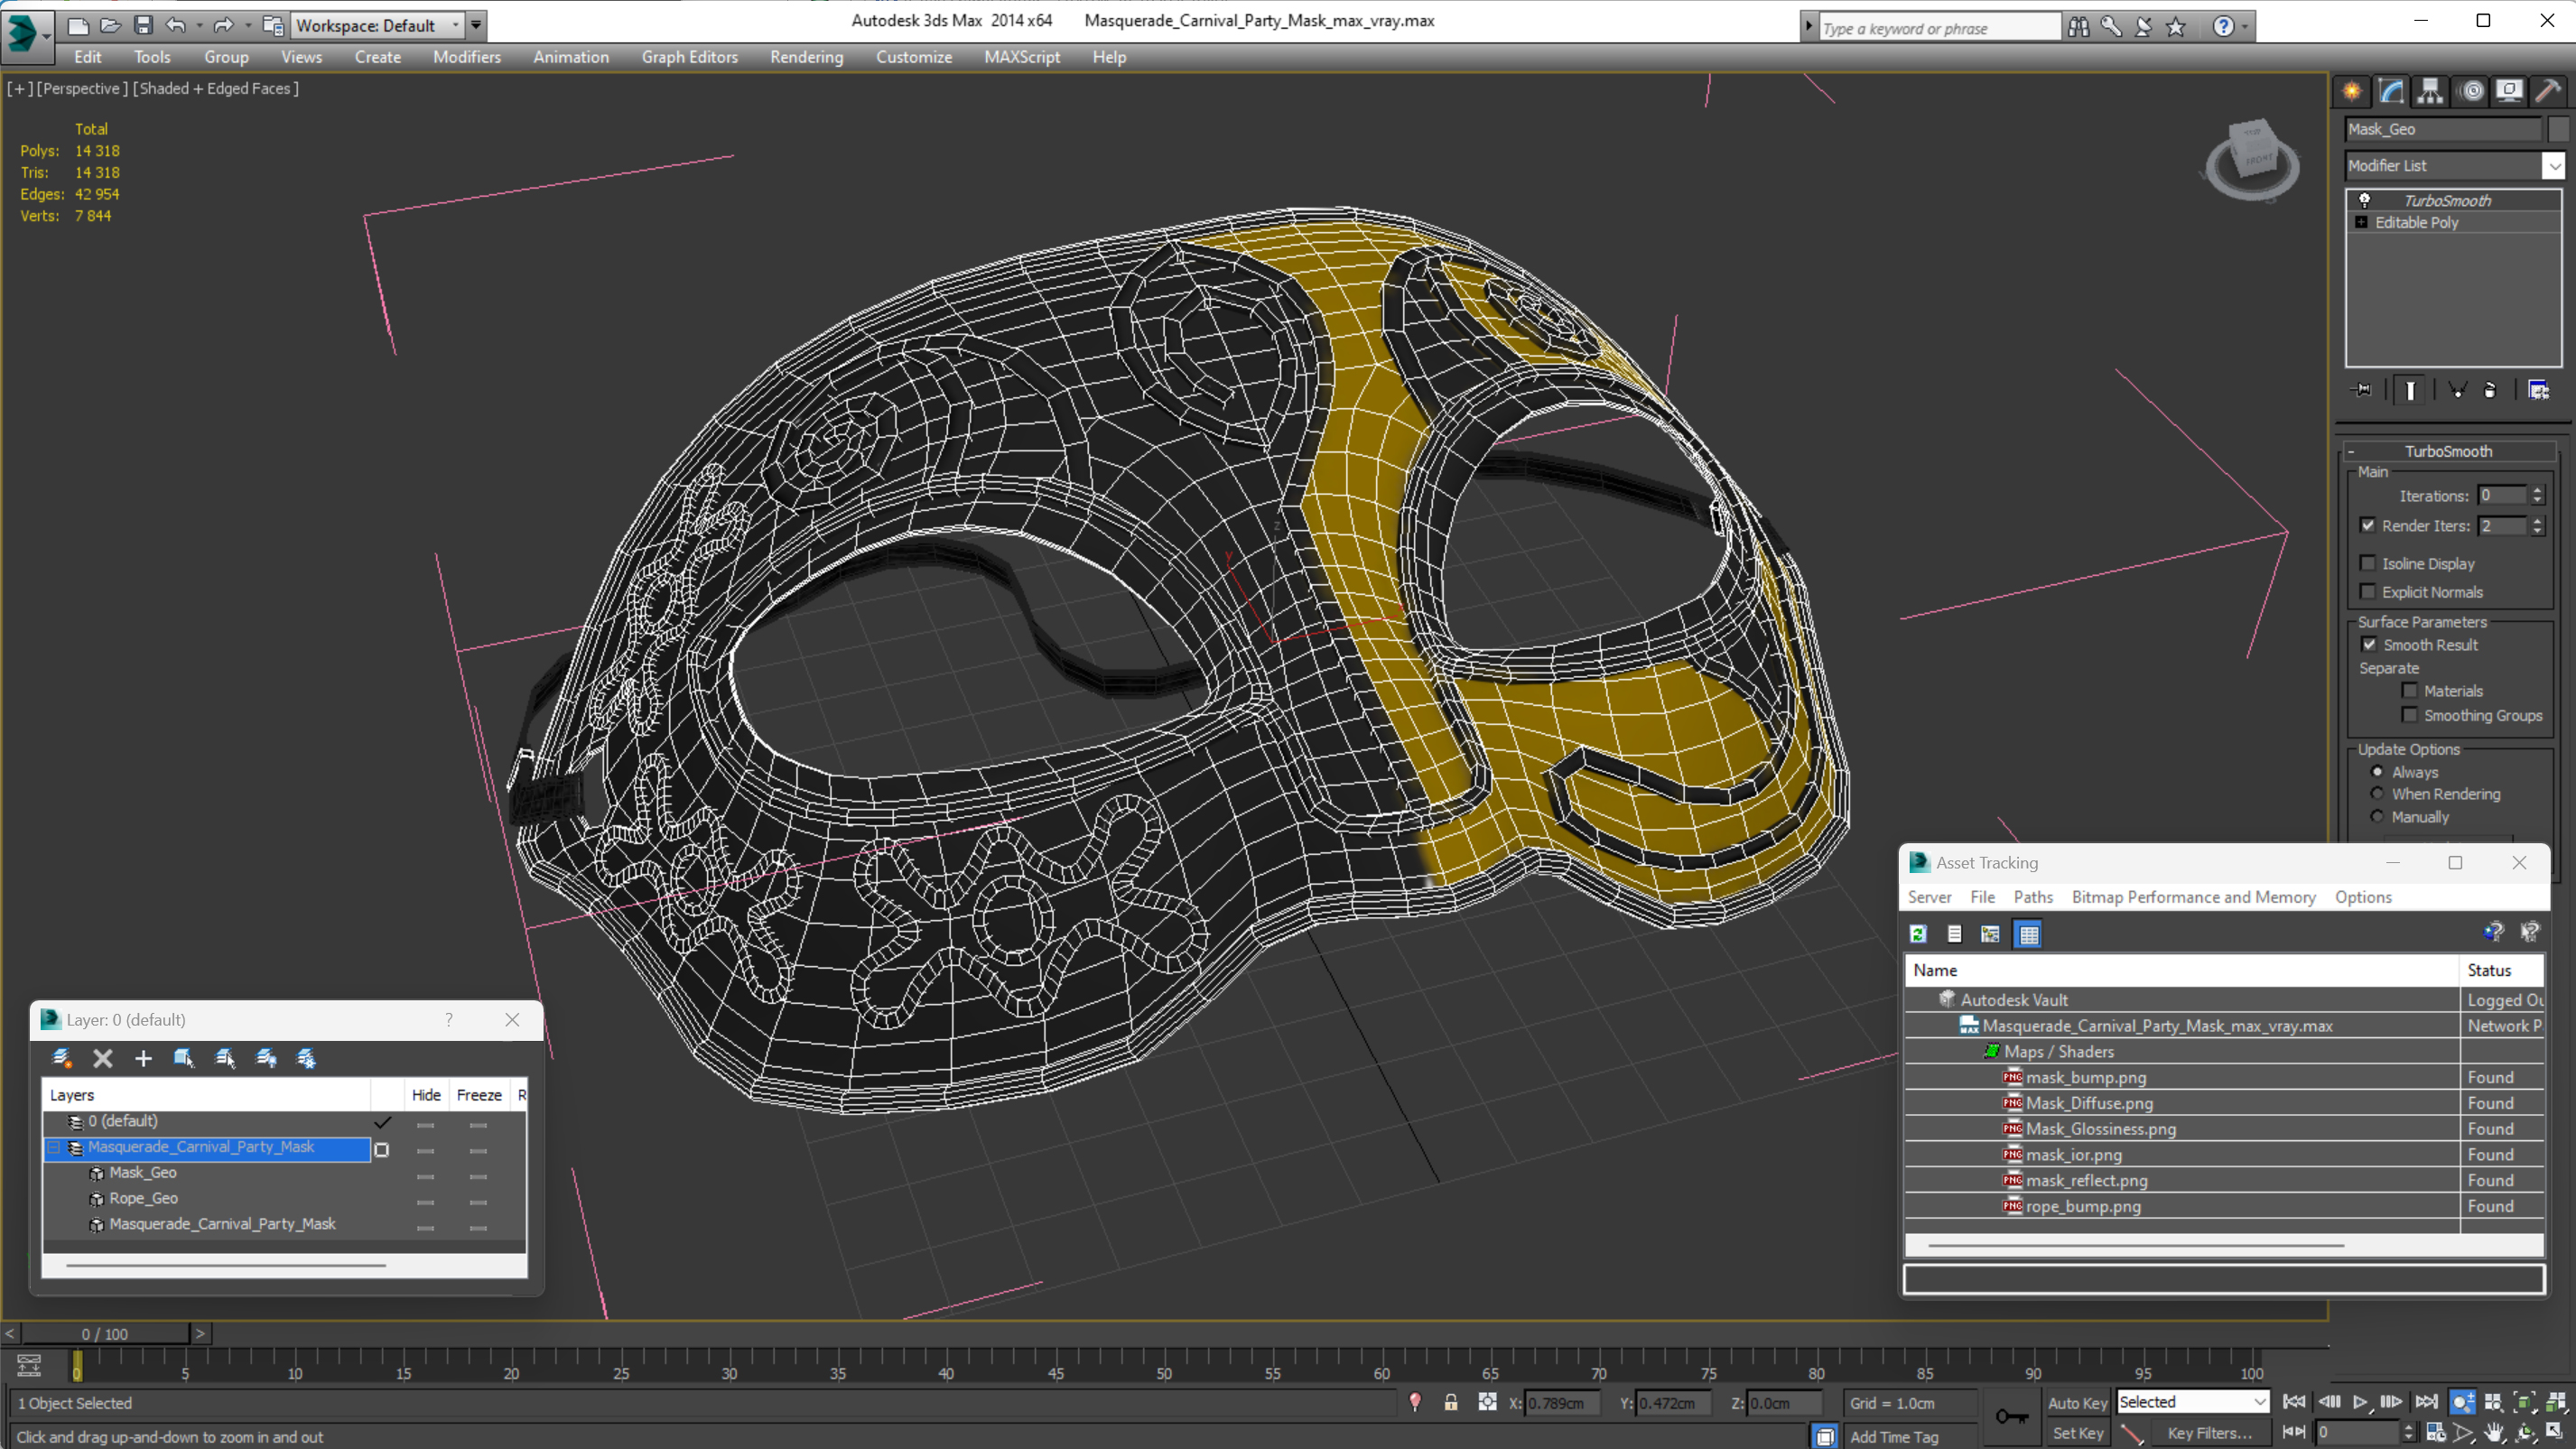Image resolution: width=2576 pixels, height=1449 pixels.
Task: Open the Workspace: Default dropdown
Action: coord(378,25)
